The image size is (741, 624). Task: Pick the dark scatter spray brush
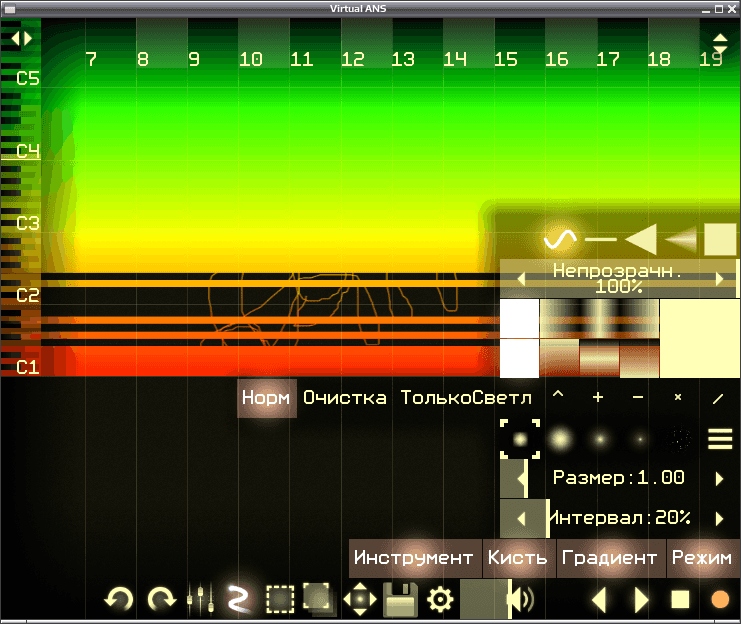tap(679, 439)
